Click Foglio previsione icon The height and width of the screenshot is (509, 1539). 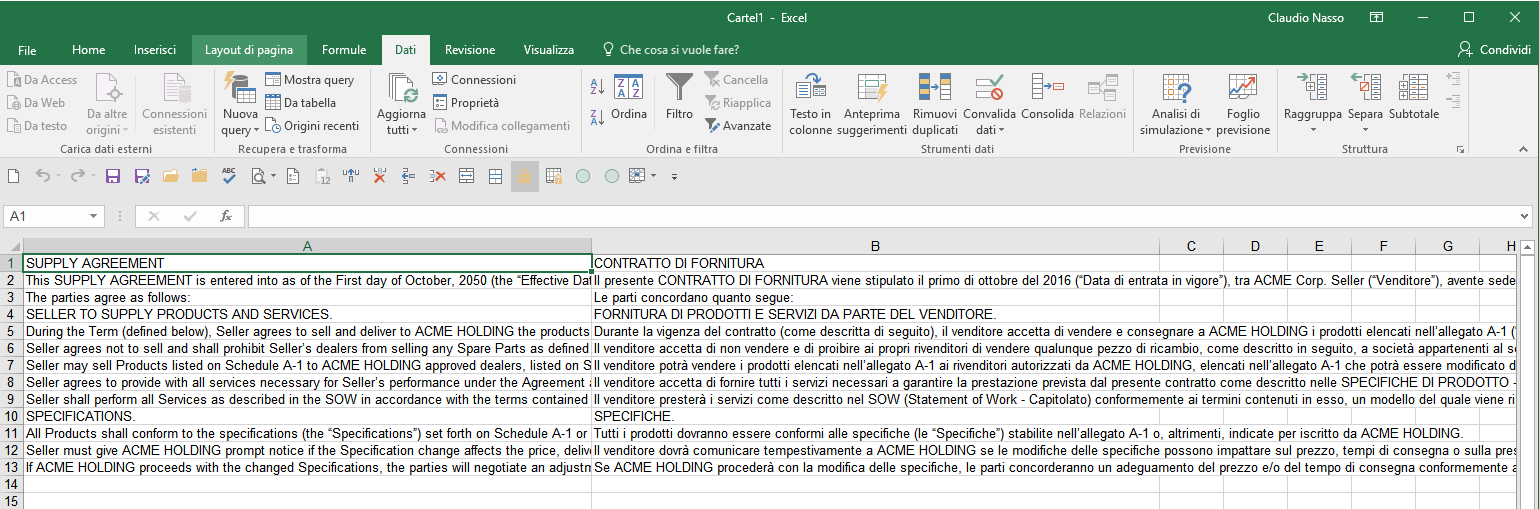click(x=1243, y=87)
